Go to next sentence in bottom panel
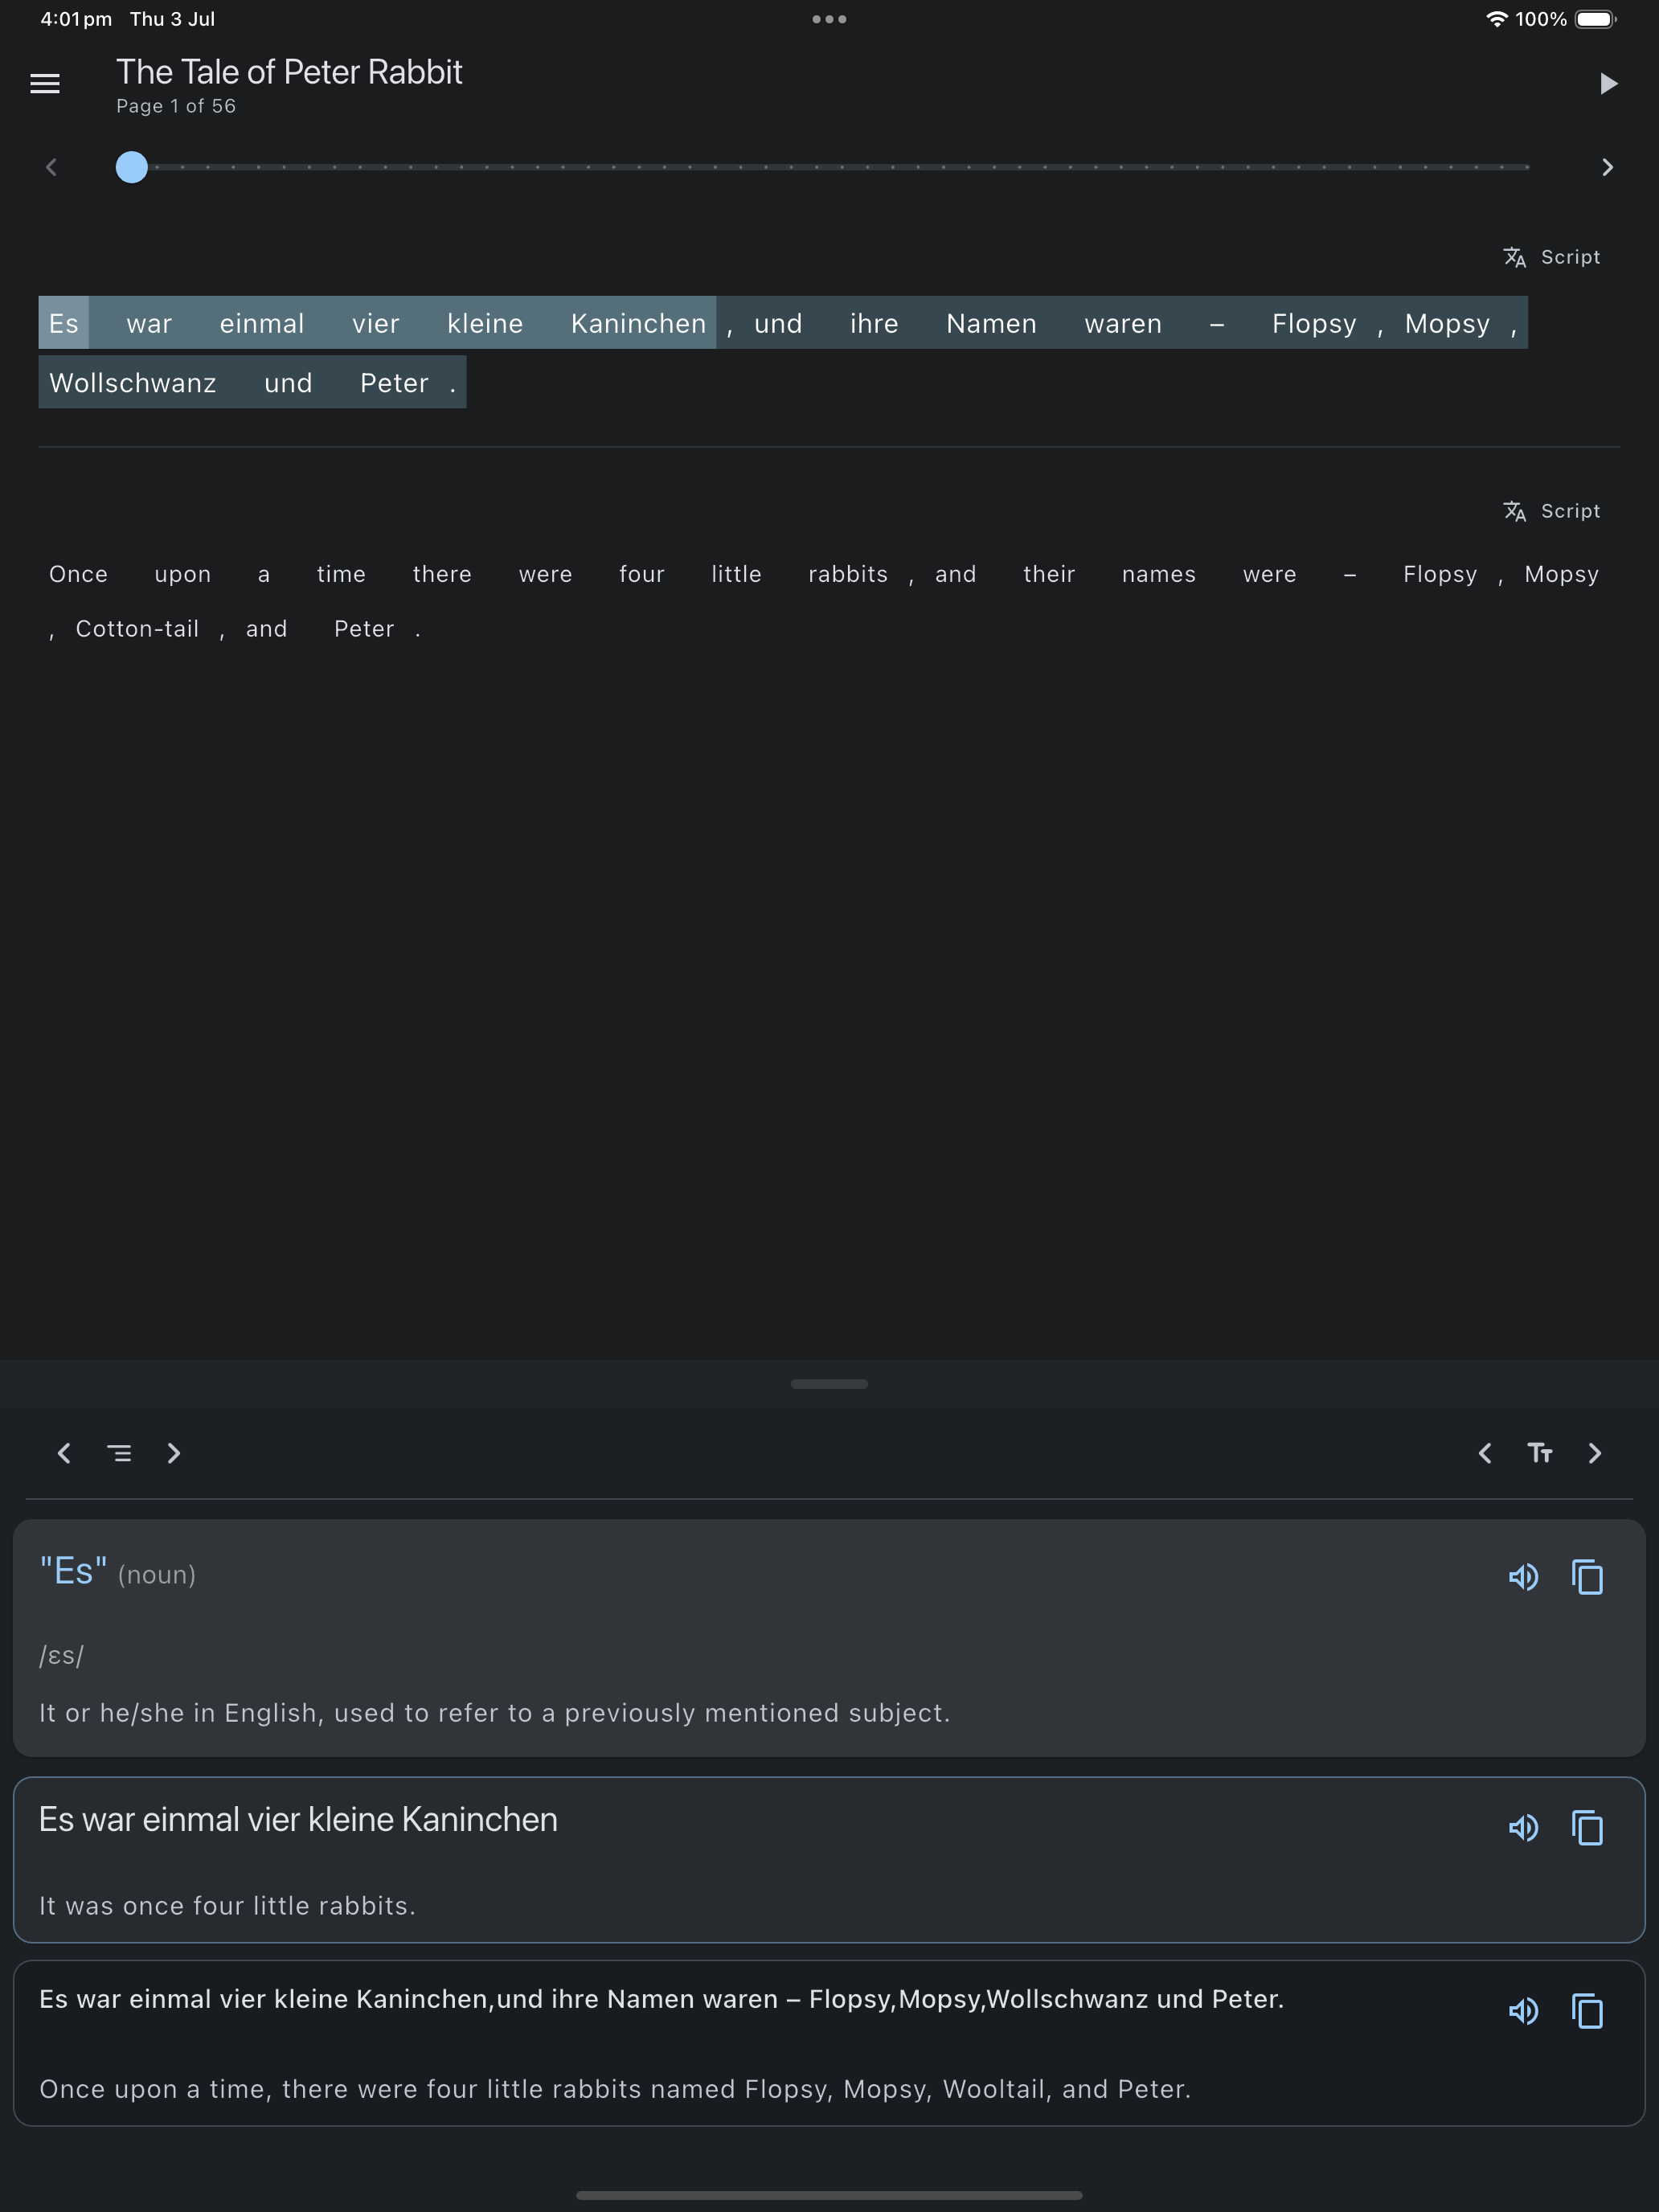The height and width of the screenshot is (2212, 1659). click(174, 1453)
